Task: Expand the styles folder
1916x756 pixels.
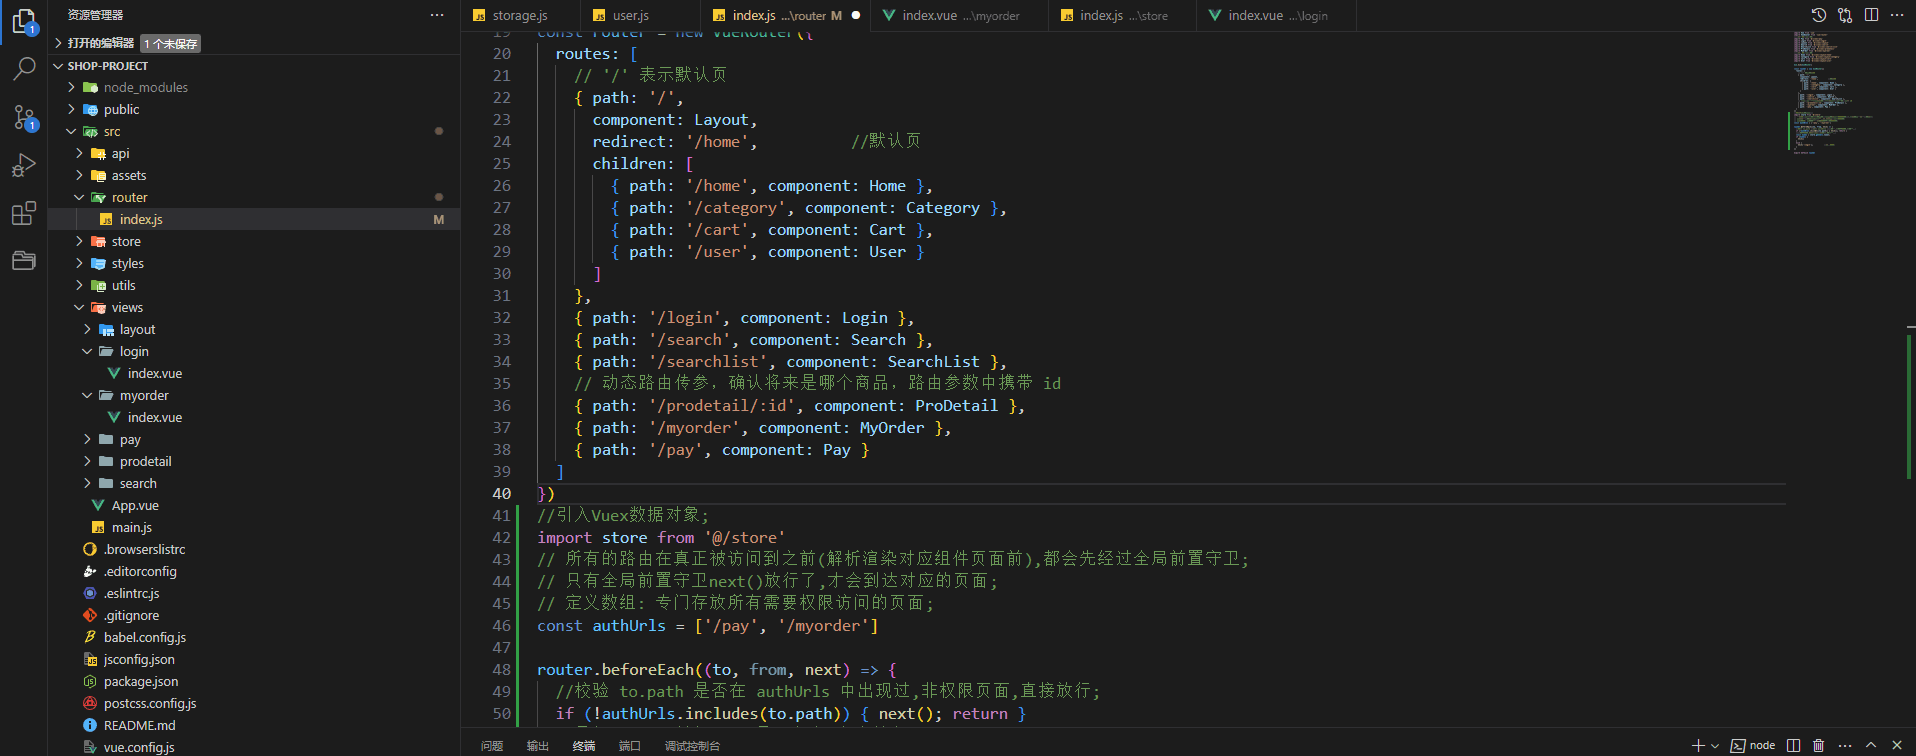Action: pyautogui.click(x=79, y=263)
